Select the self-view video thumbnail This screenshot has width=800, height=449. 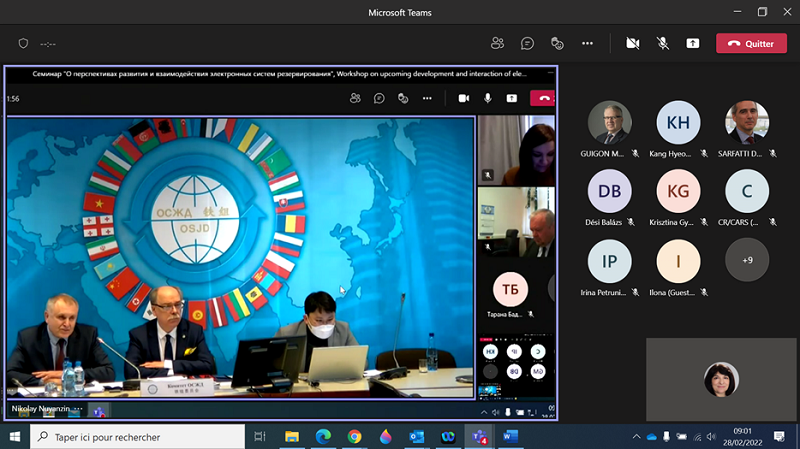(719, 378)
